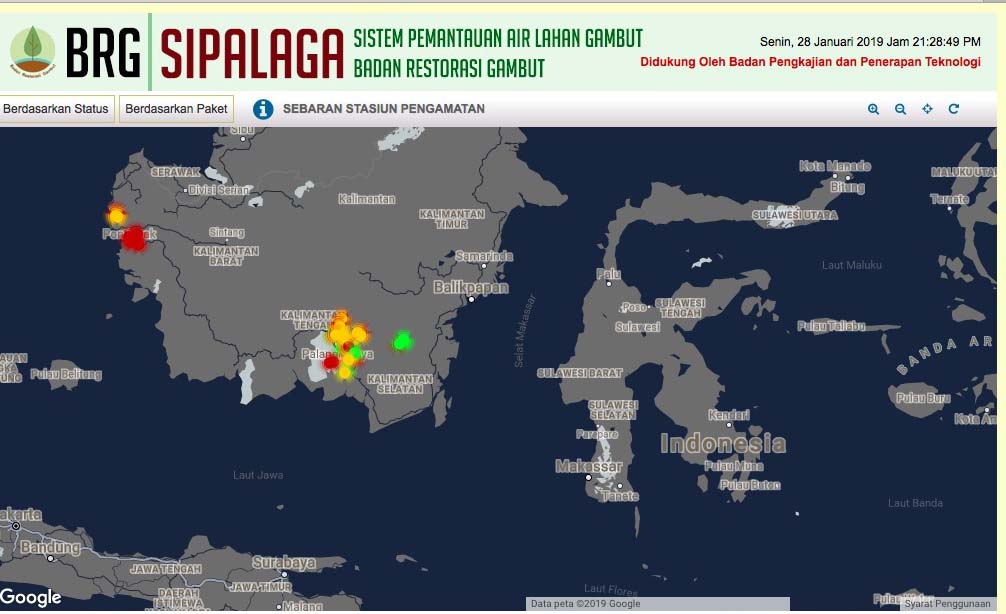Select the yellow marker northwest of Pontianak
The width and height of the screenshot is (1006, 614).
[x=116, y=215]
